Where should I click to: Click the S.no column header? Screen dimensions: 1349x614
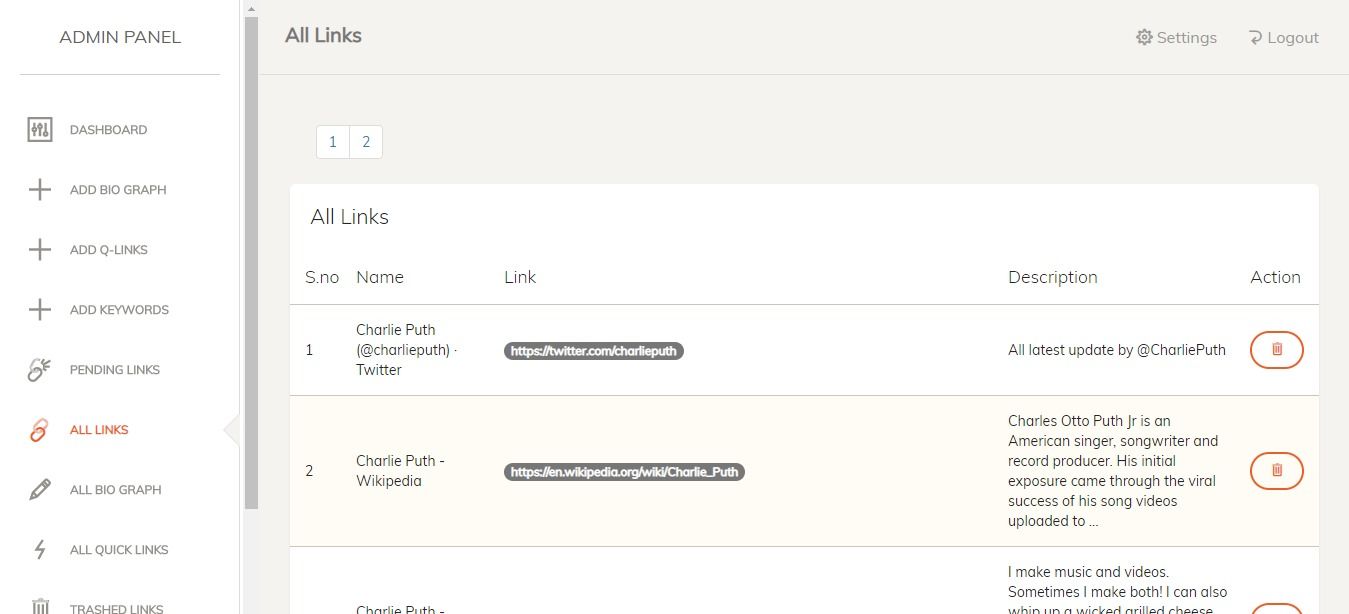click(x=322, y=277)
